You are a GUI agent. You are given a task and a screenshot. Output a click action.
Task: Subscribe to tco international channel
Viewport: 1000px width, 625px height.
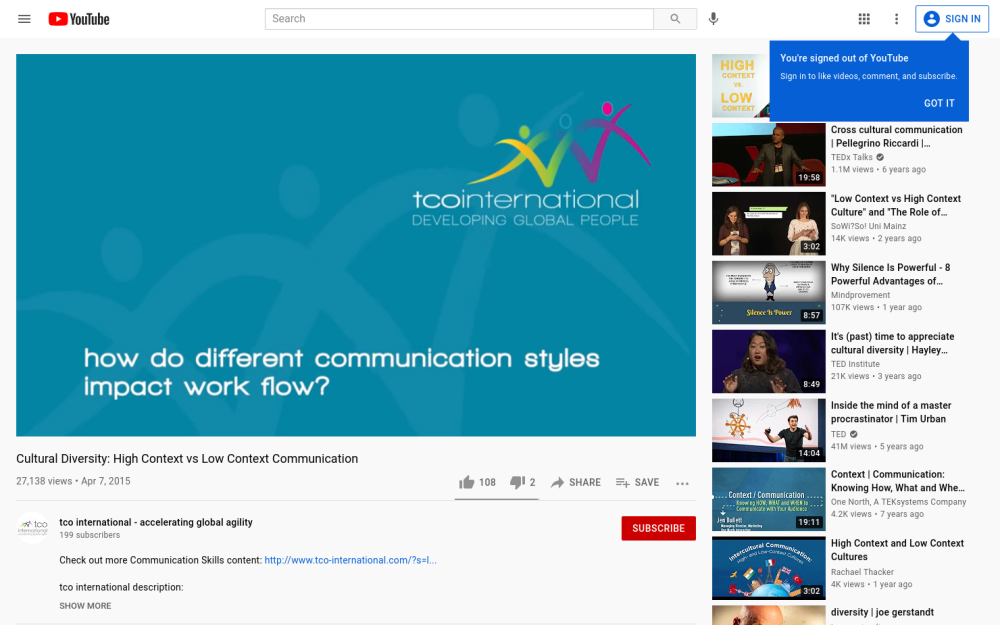[658, 528]
